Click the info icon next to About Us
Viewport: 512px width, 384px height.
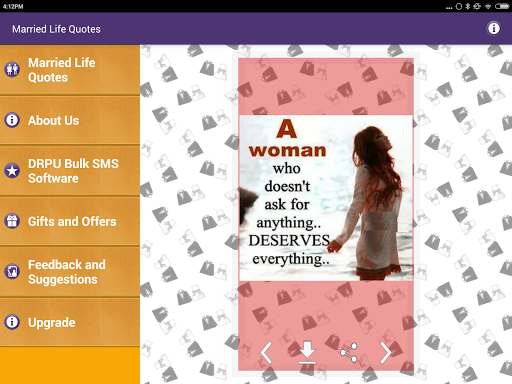(x=12, y=120)
